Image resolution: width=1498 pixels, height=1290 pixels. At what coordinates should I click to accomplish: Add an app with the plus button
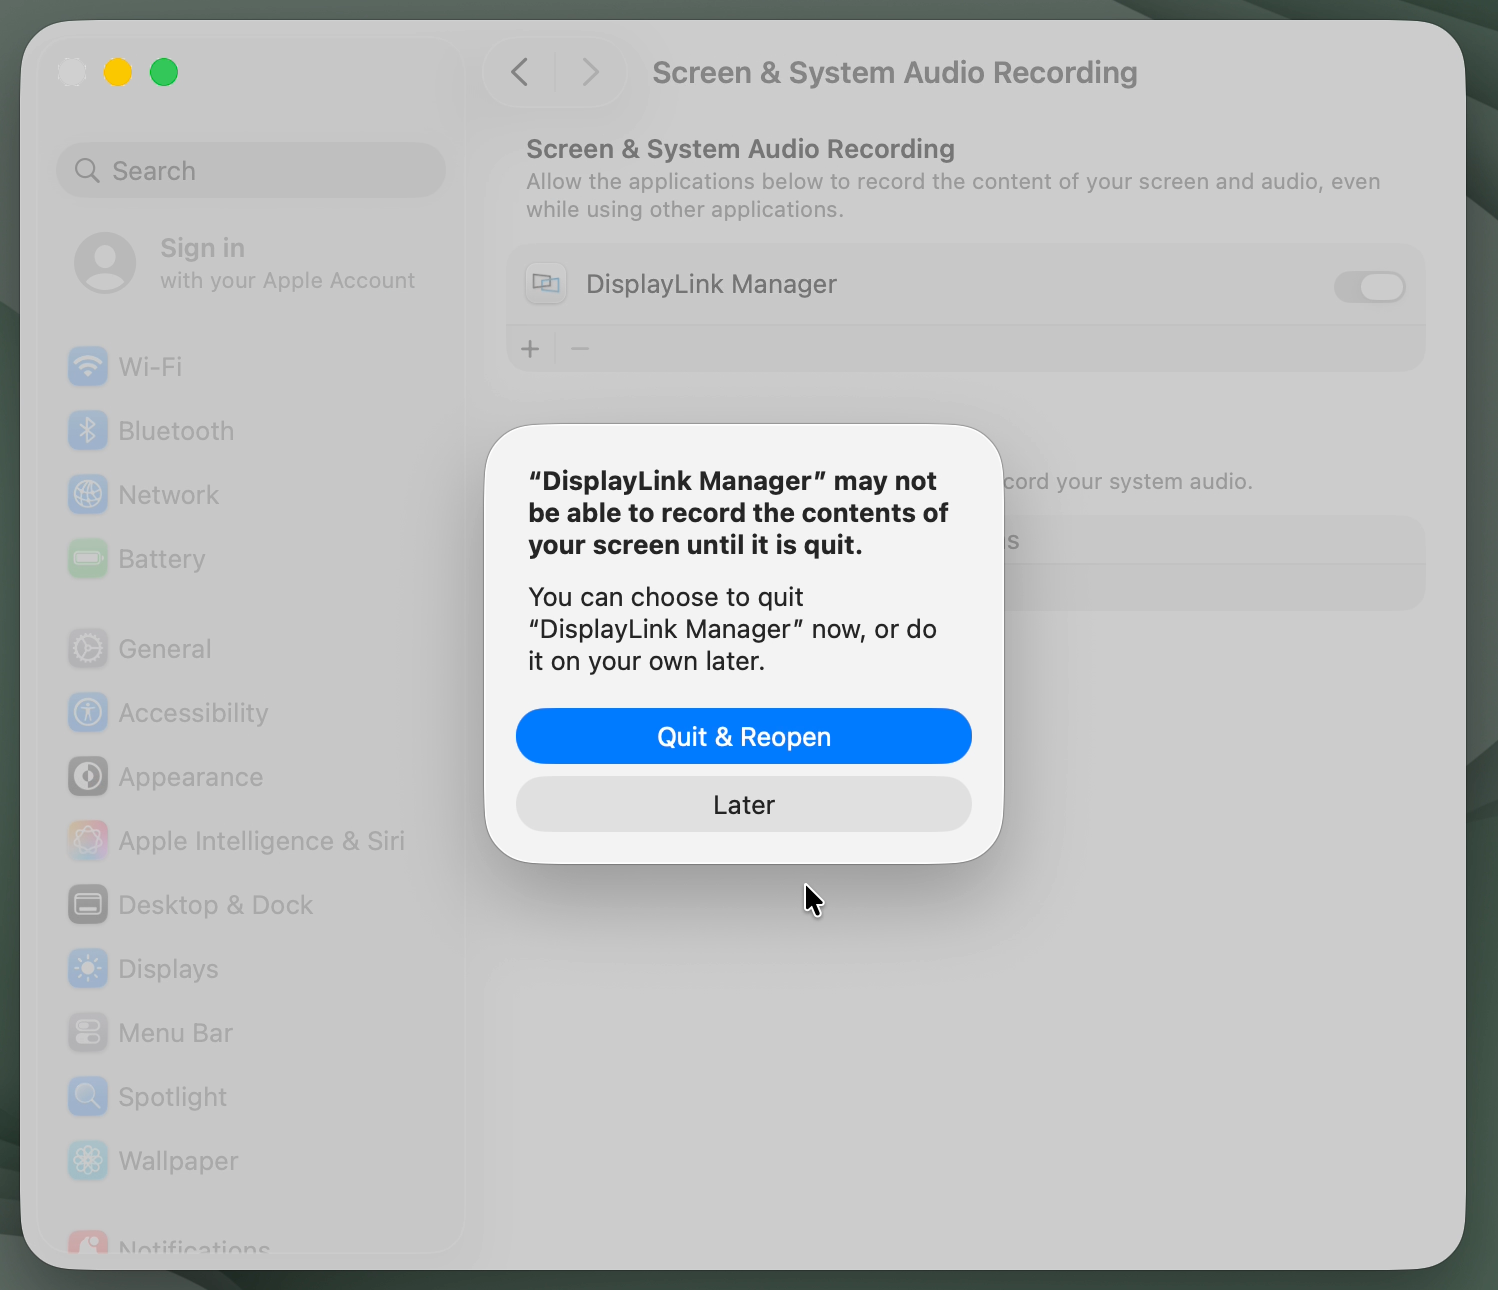pyautogui.click(x=530, y=348)
